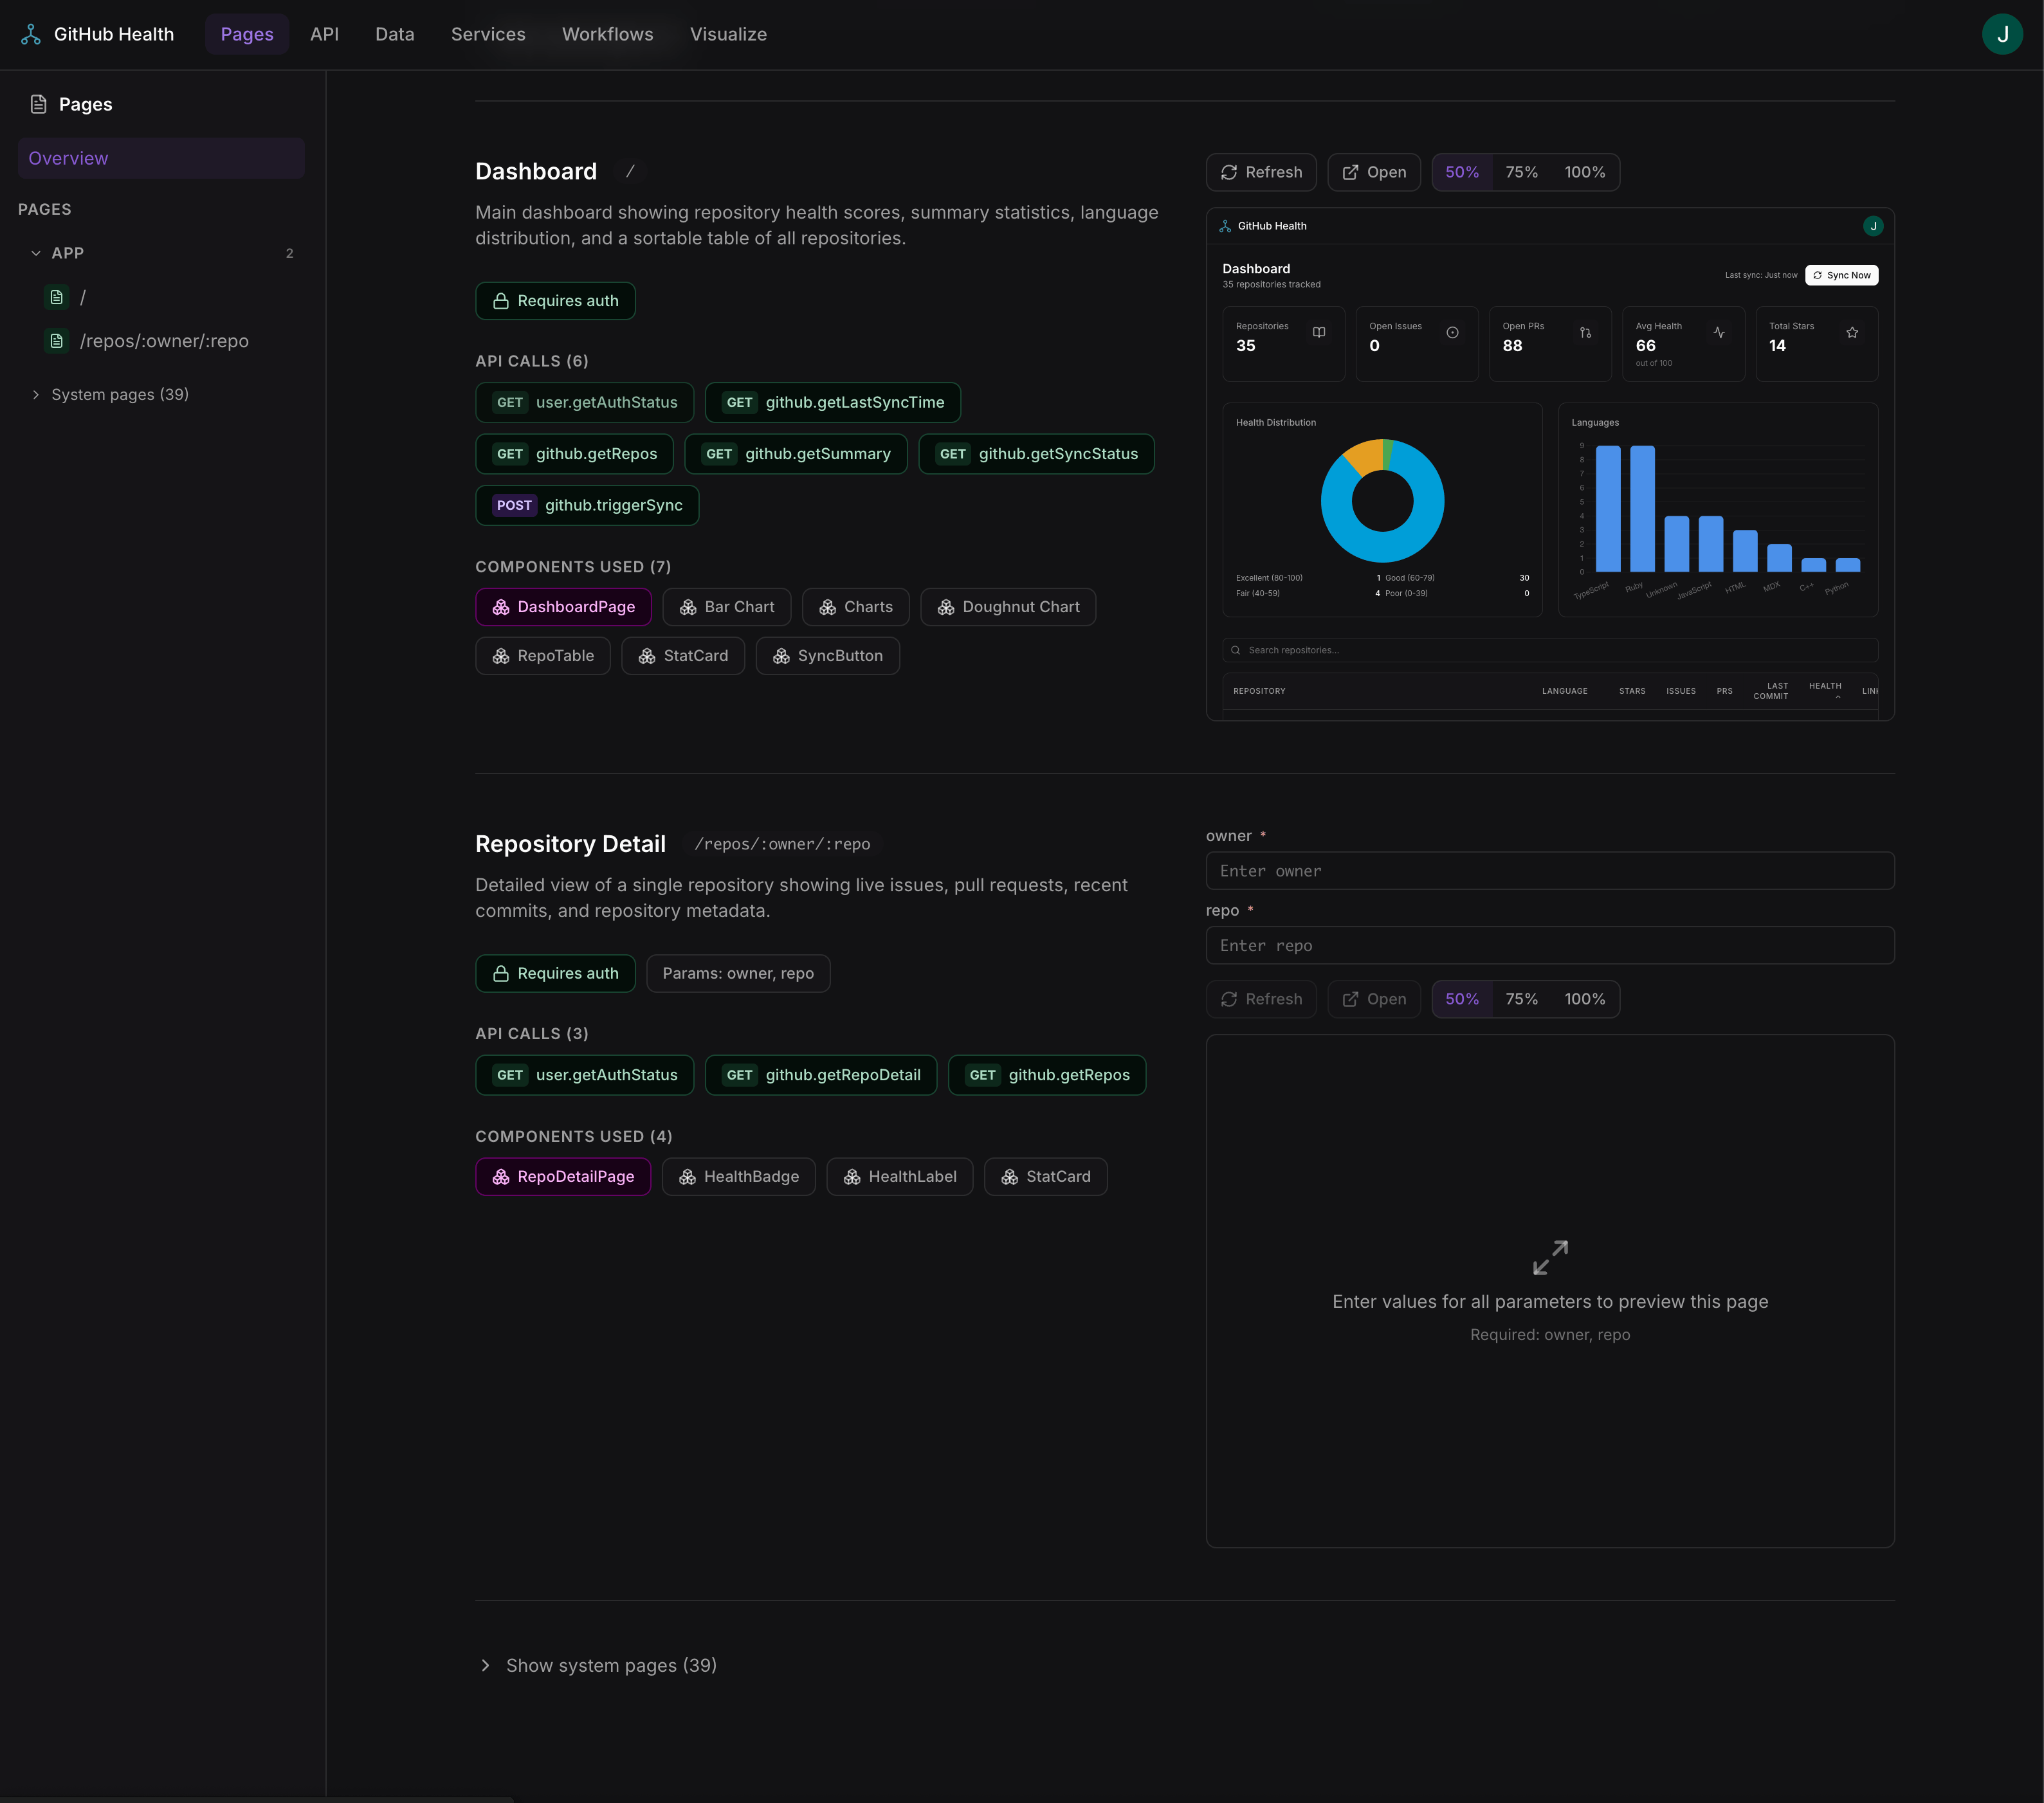The image size is (2044, 1803).
Task: Open the Dashboard page in new window
Action: coord(1374,172)
